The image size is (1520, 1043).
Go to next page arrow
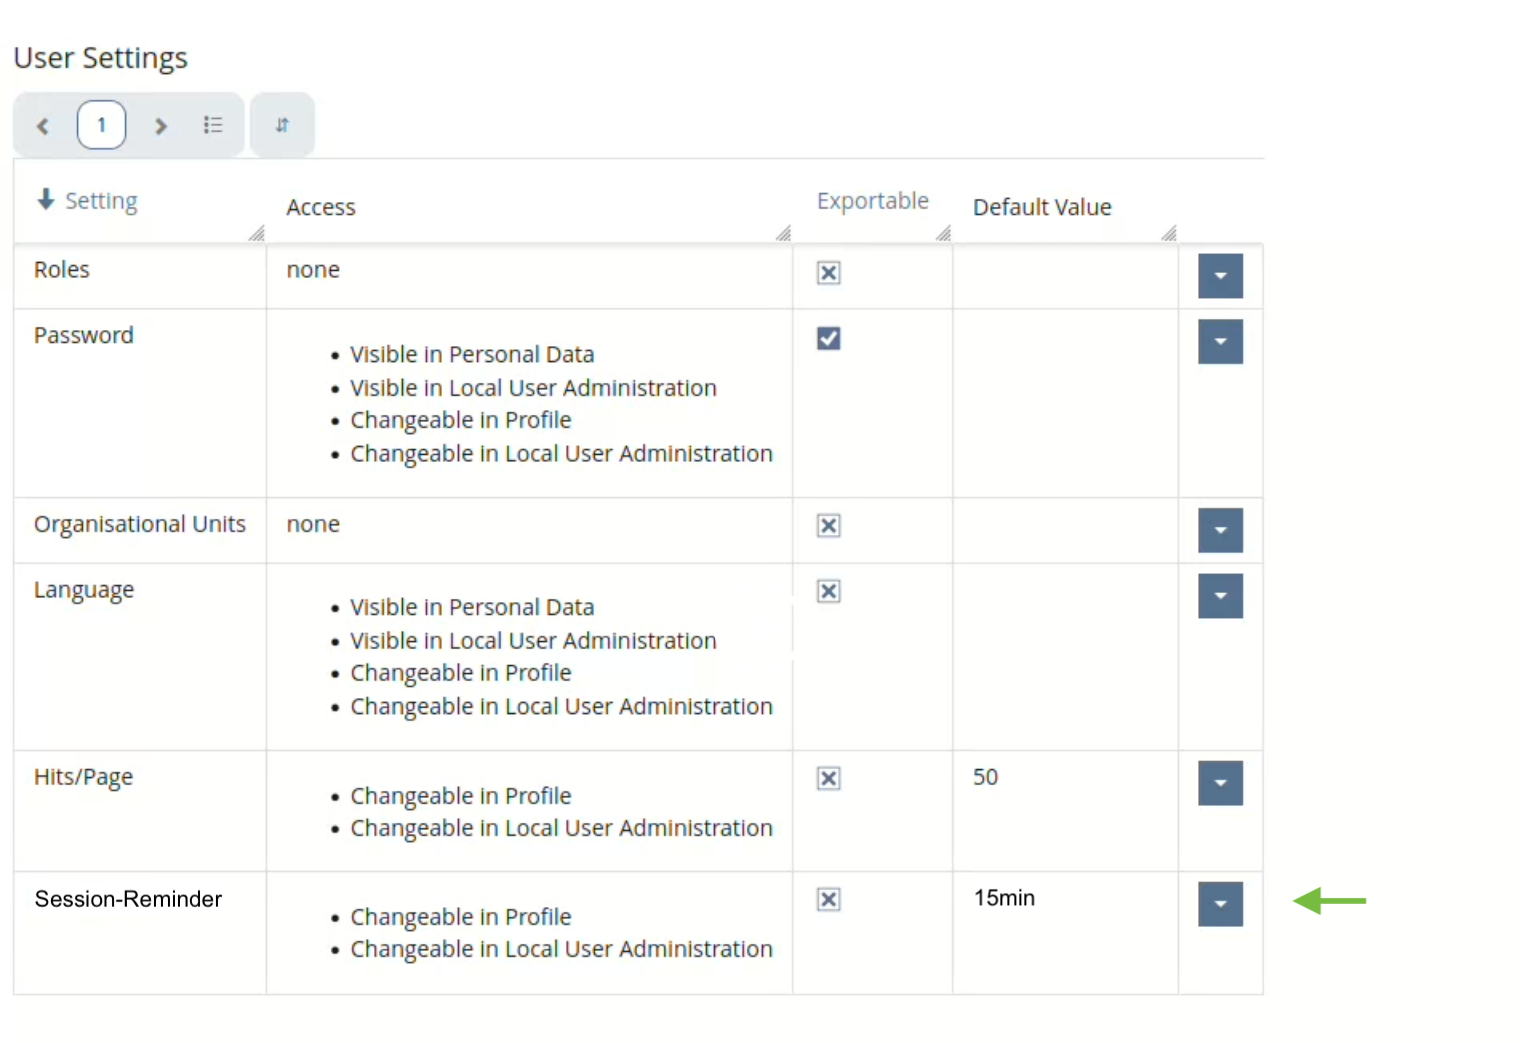tap(160, 126)
